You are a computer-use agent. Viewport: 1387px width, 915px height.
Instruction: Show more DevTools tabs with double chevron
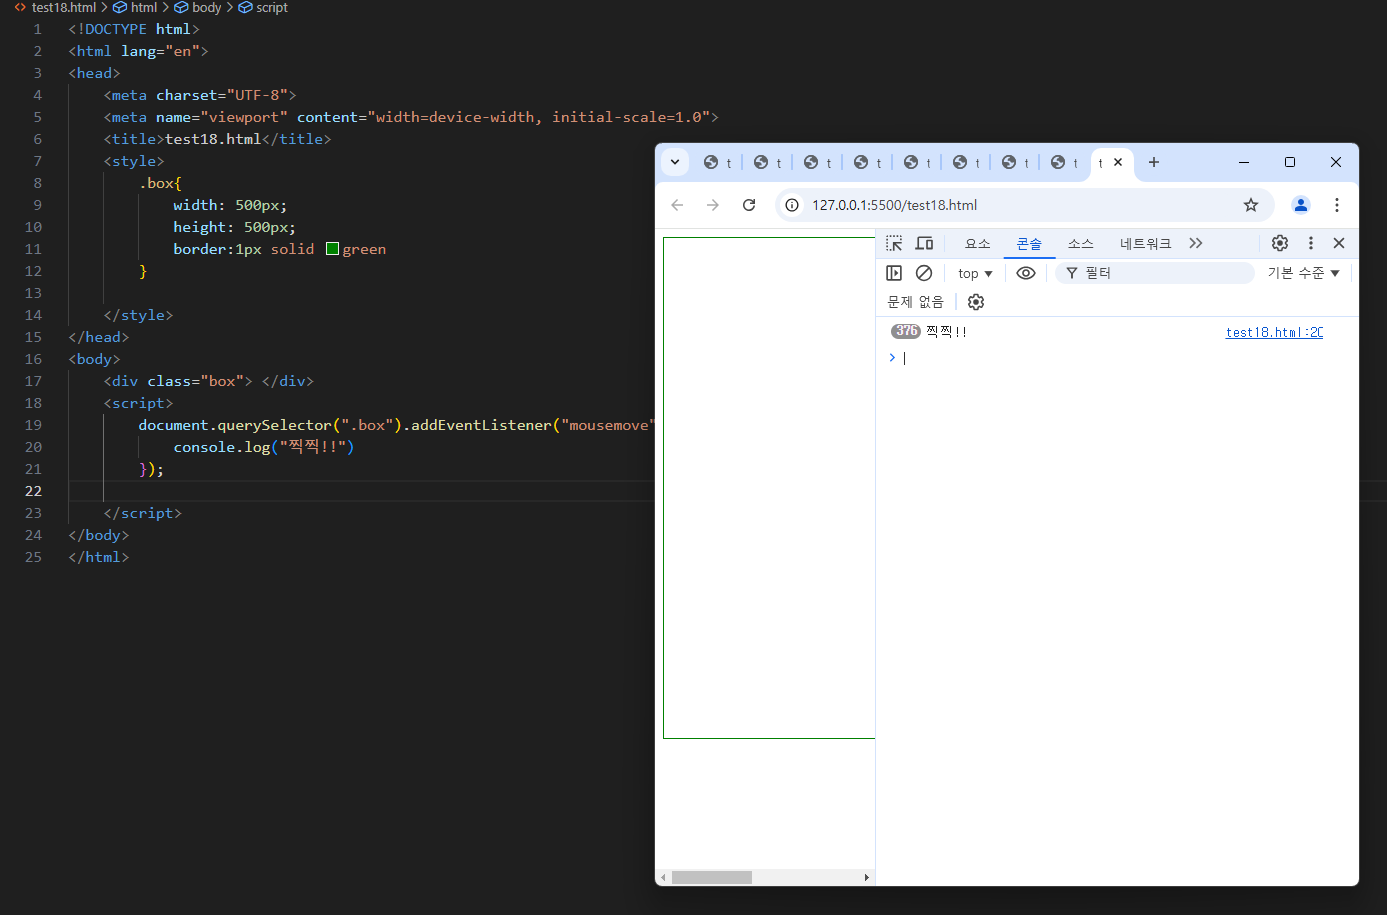(x=1196, y=243)
